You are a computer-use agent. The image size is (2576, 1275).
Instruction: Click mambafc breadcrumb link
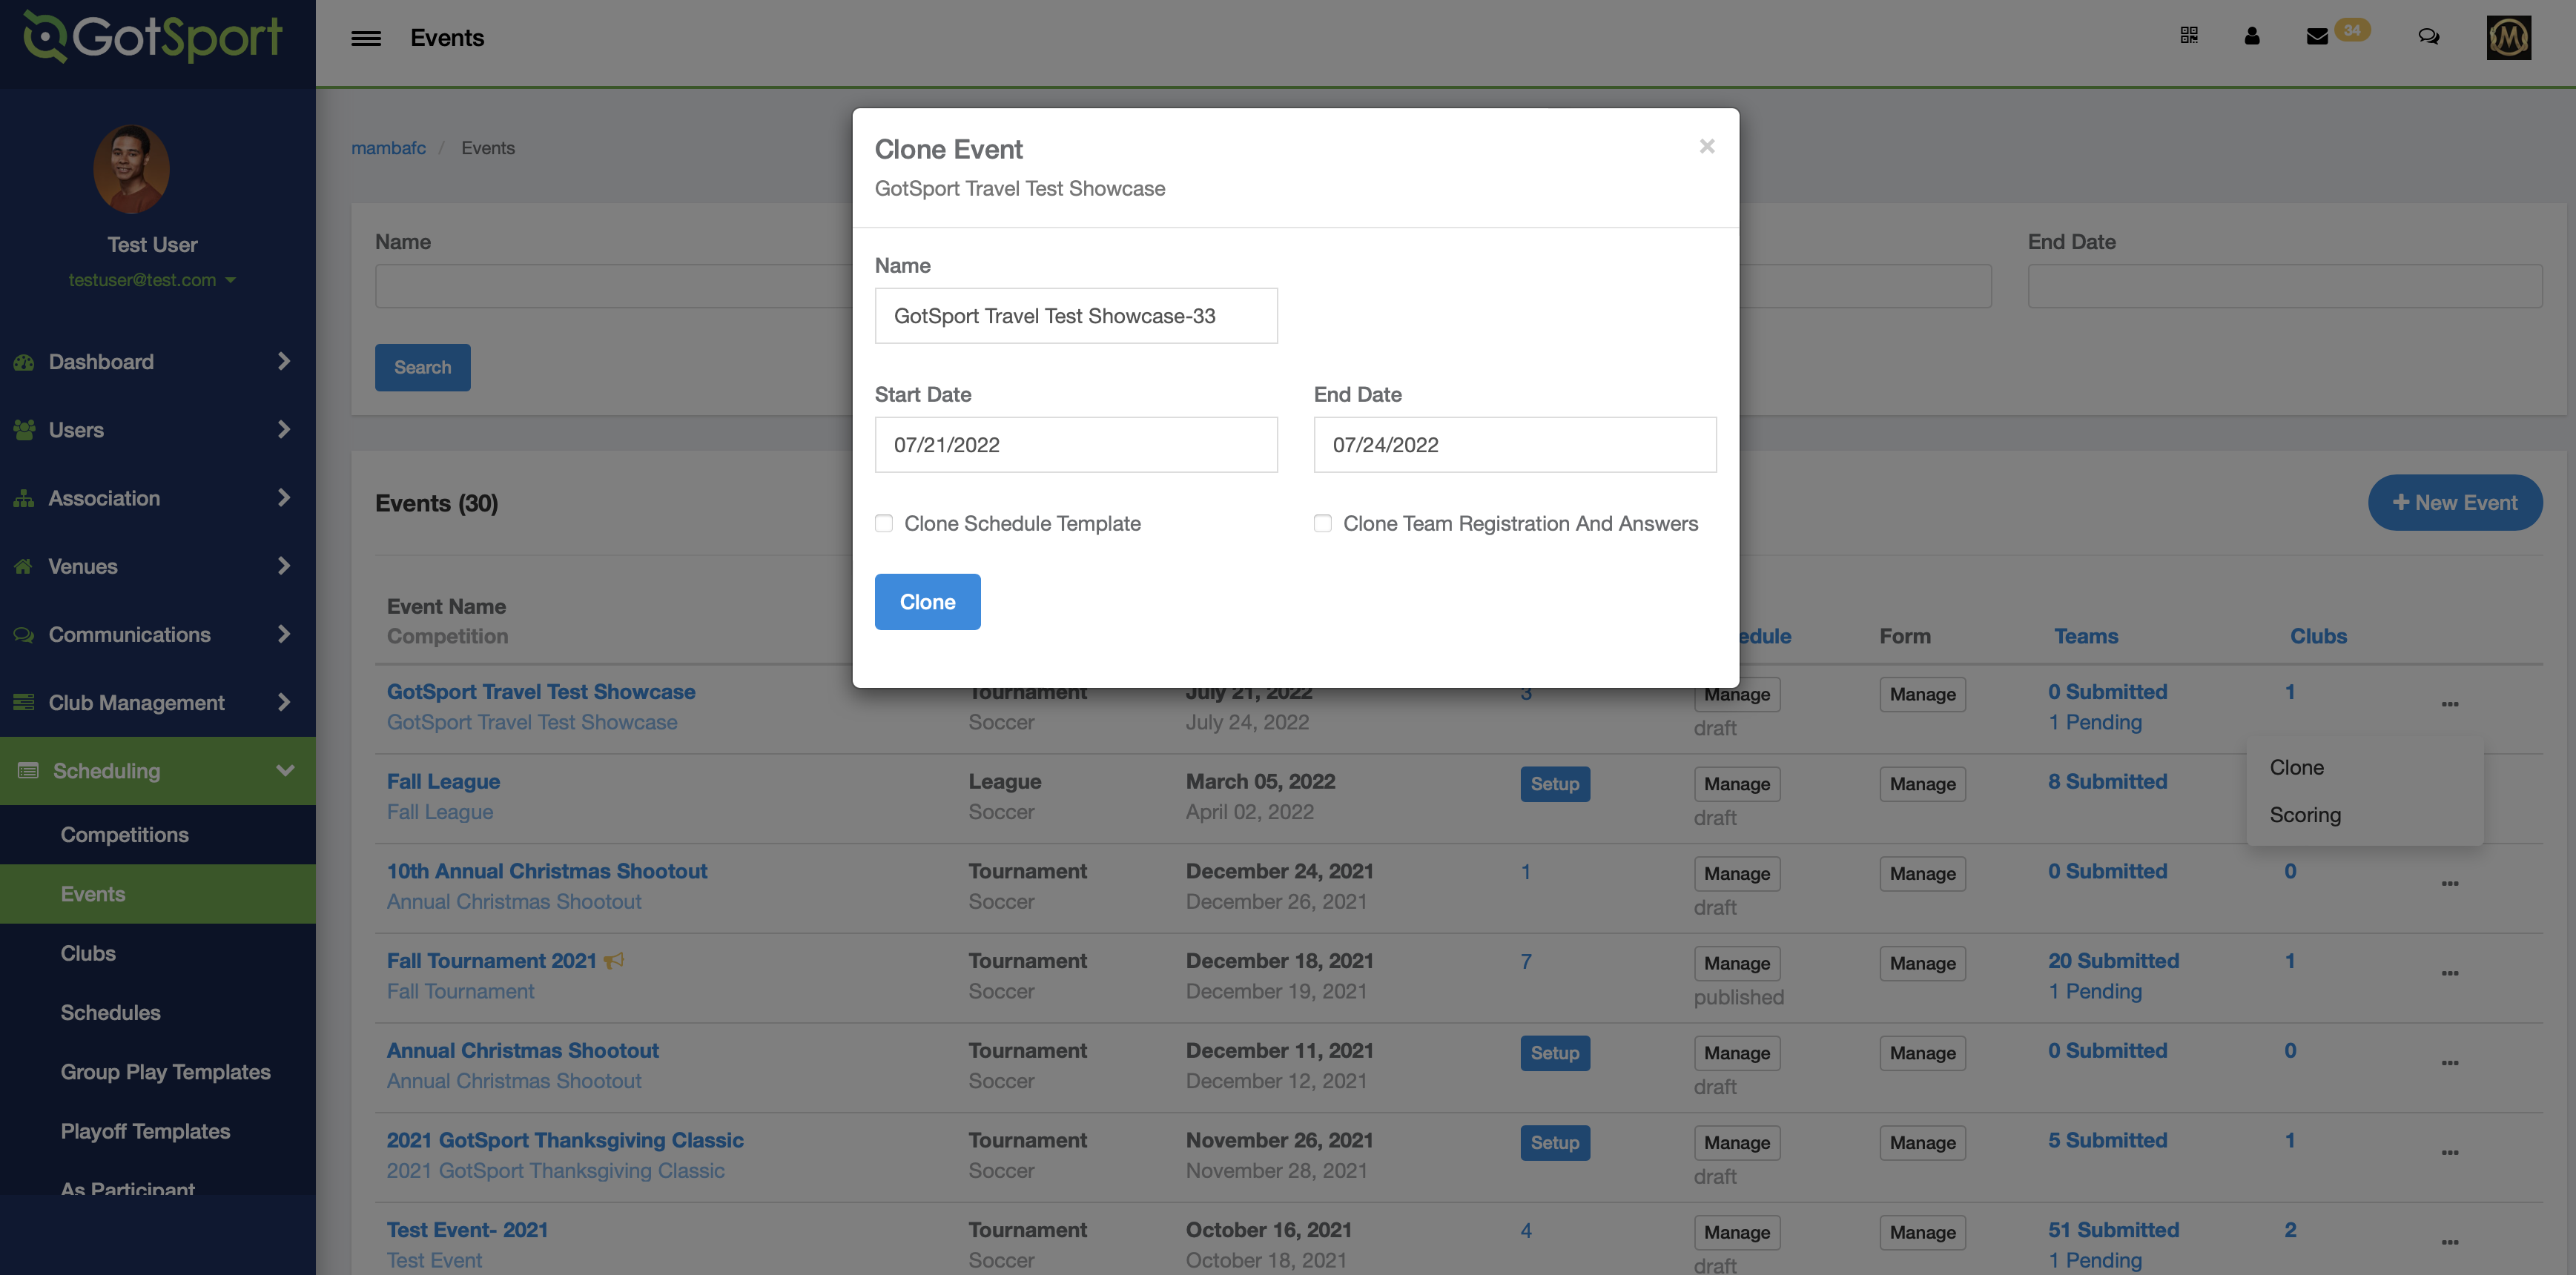pos(388,148)
